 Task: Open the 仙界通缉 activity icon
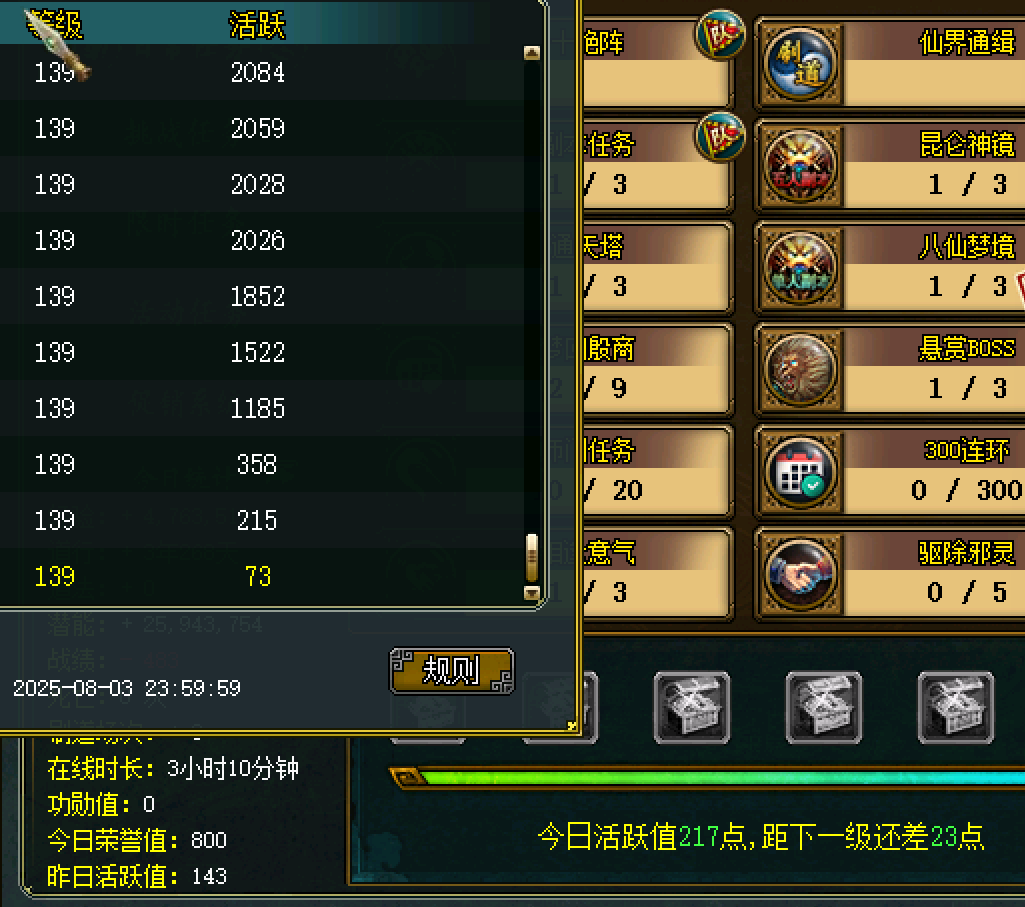click(800, 65)
